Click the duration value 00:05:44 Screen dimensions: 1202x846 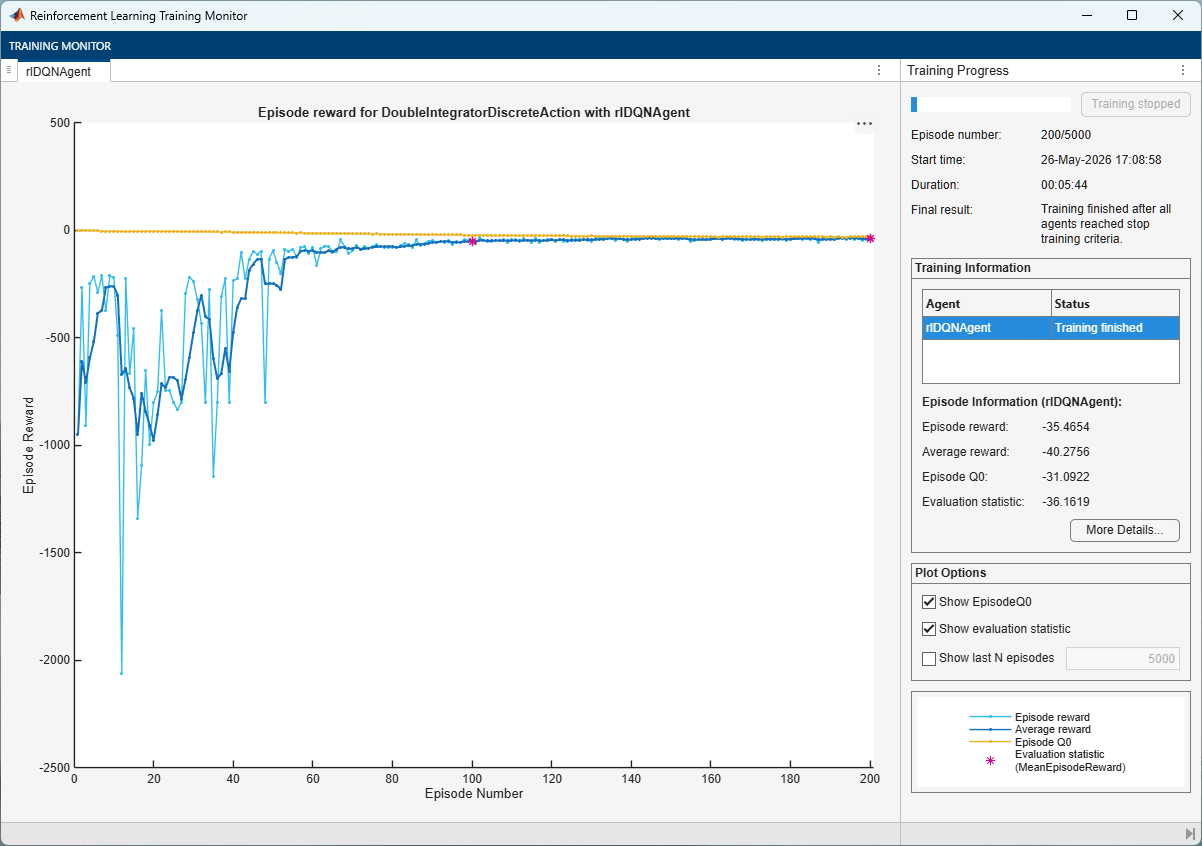coord(1064,185)
